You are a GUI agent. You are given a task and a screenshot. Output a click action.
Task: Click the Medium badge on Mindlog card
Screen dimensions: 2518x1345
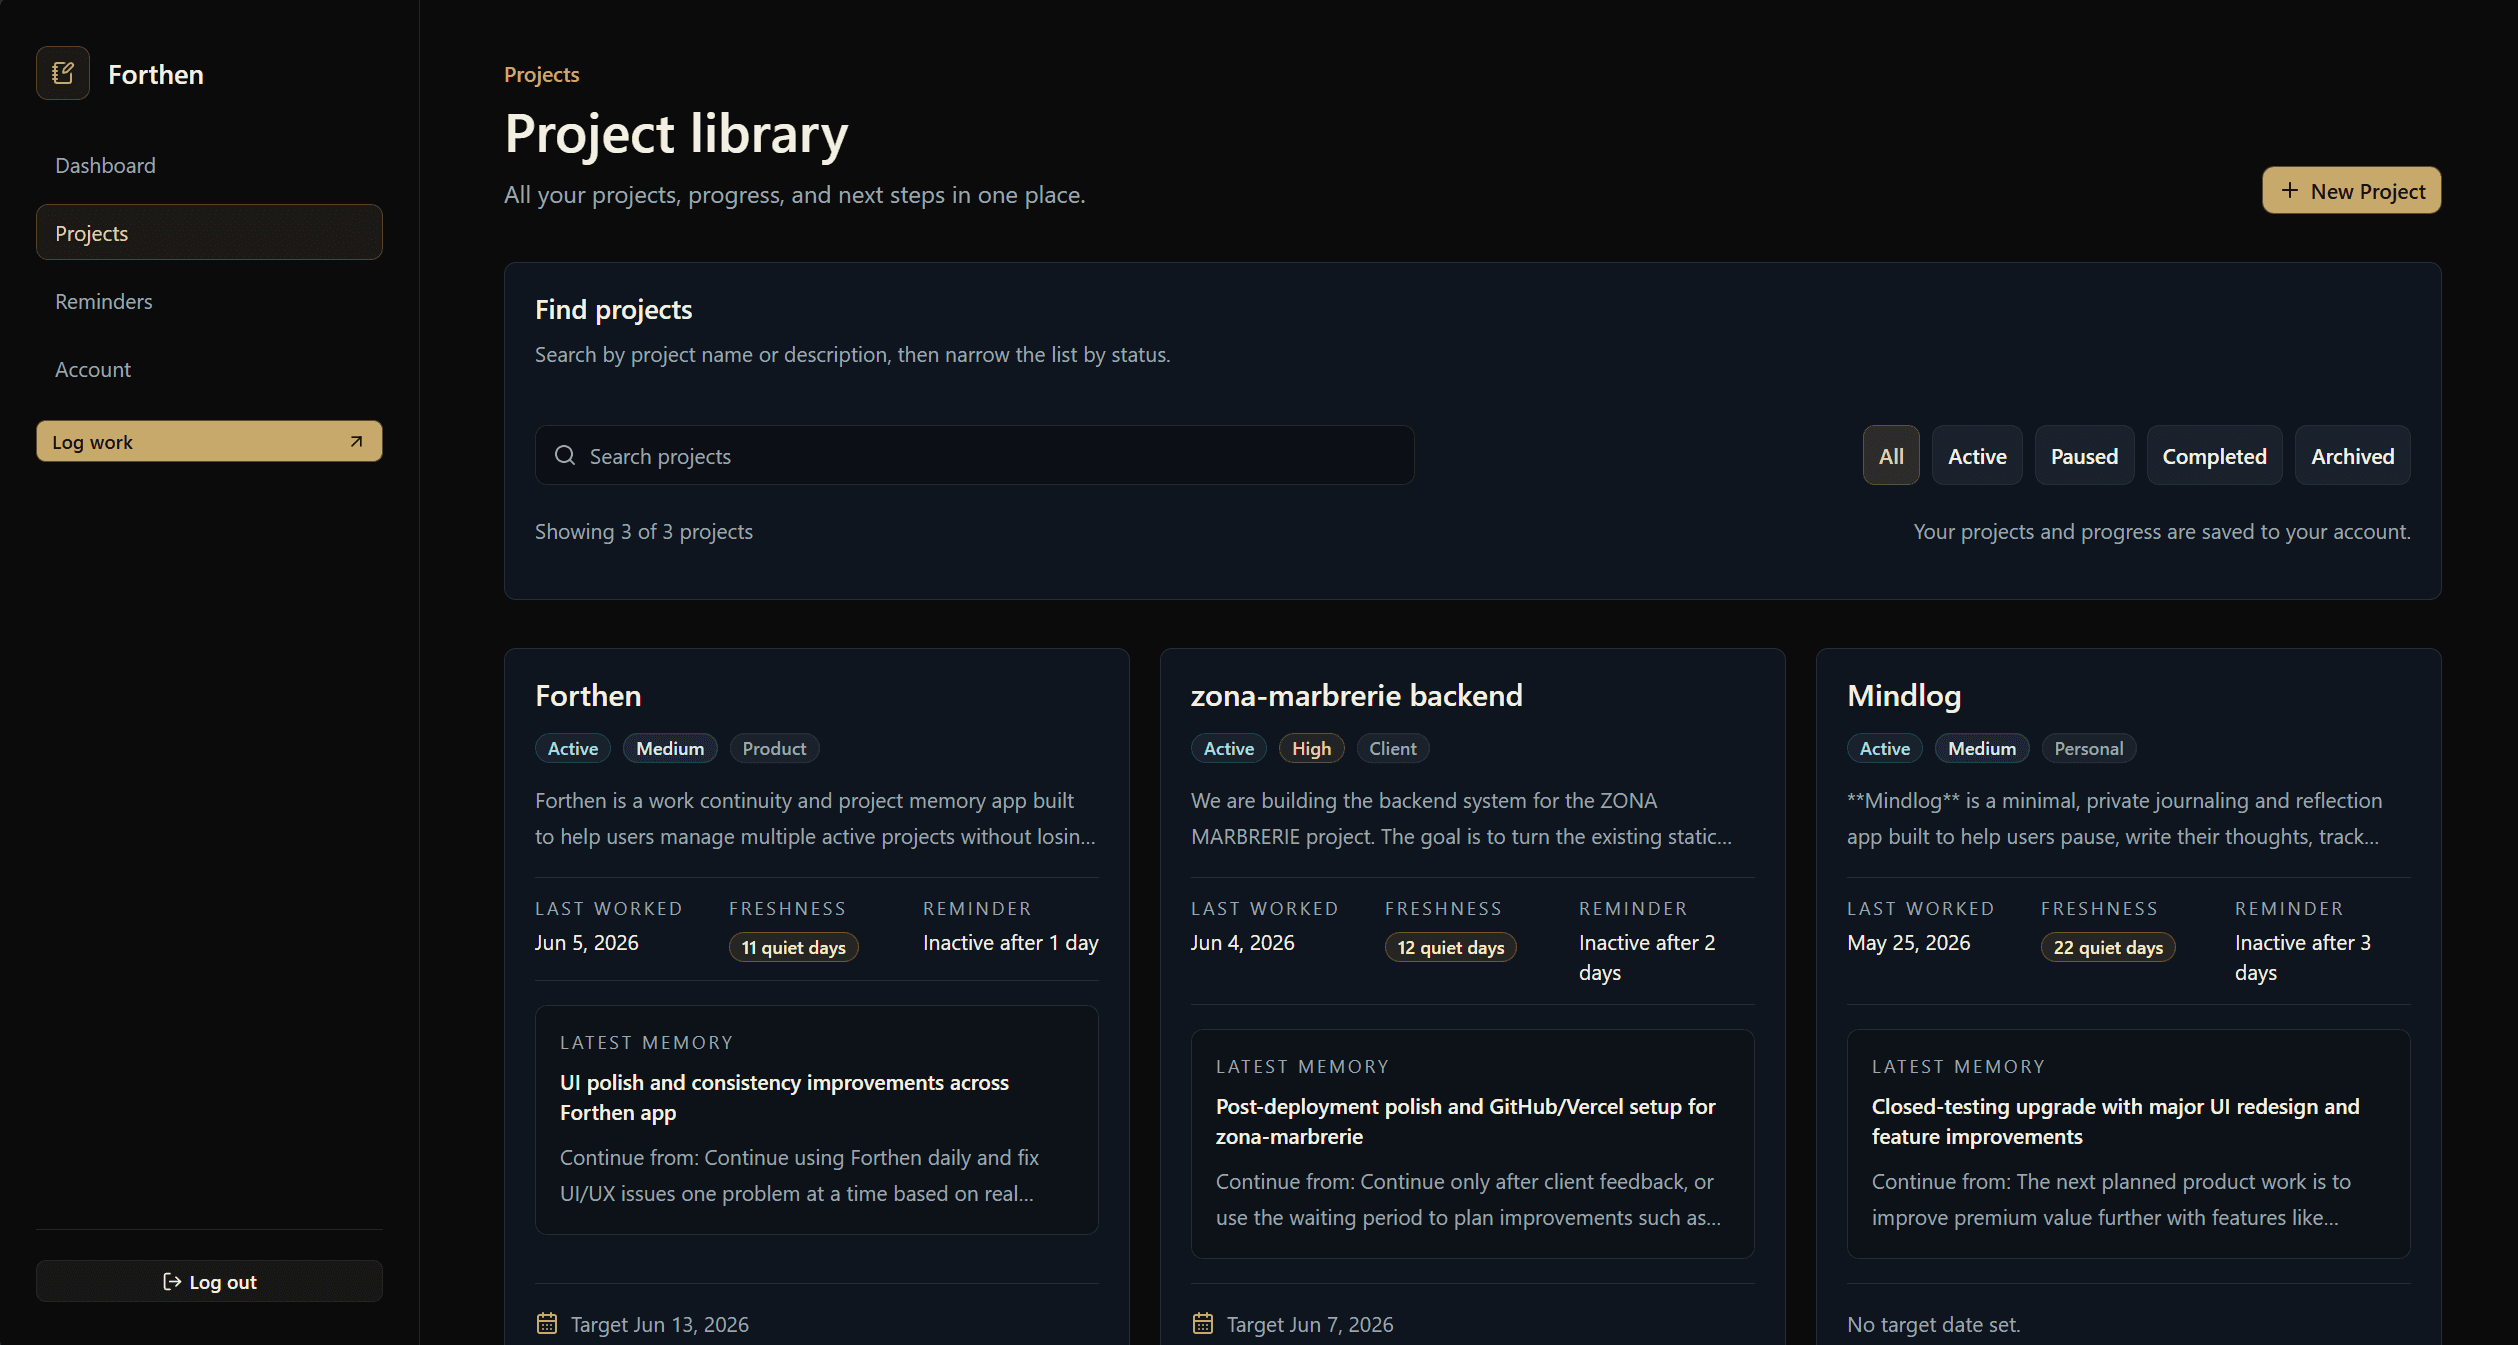point(1982,748)
